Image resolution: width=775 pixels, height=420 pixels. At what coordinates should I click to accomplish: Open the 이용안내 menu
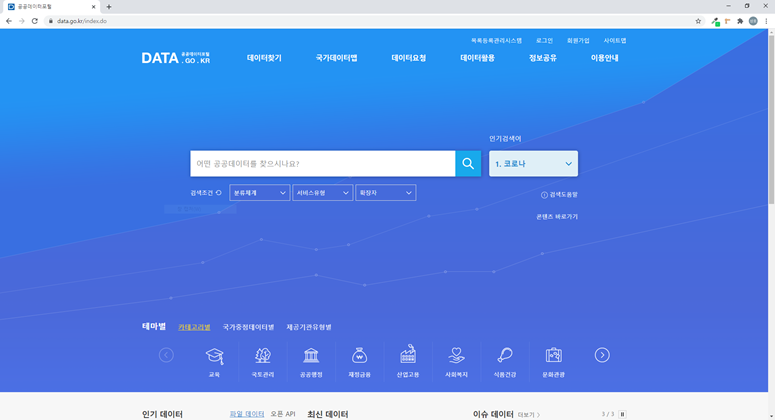click(x=604, y=58)
